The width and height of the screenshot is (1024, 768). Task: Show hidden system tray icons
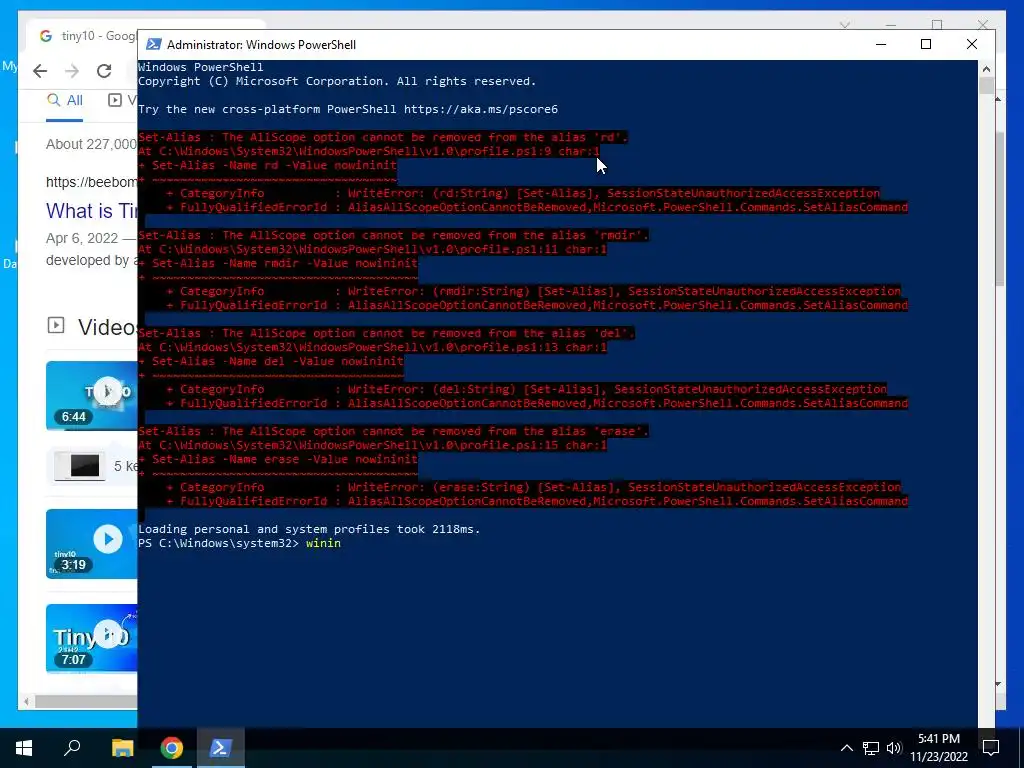[x=846, y=748]
